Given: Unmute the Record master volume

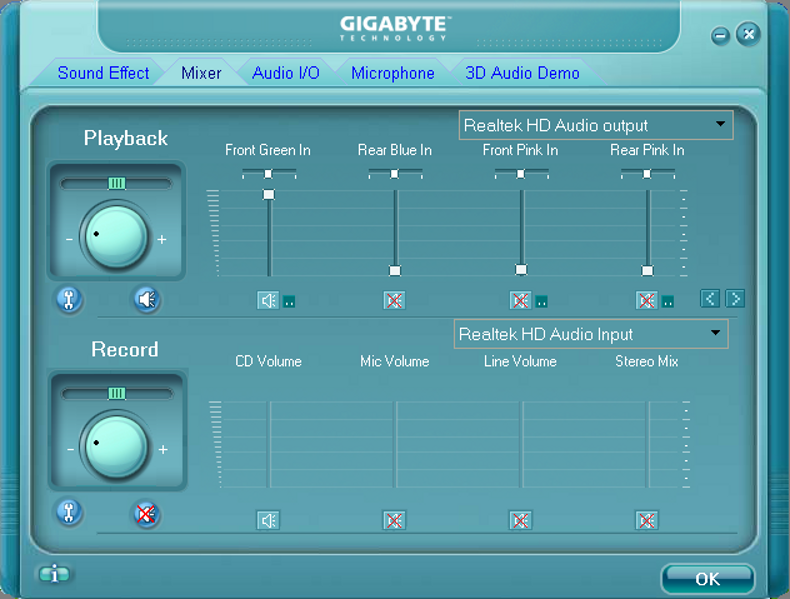Looking at the screenshot, I should coord(147,514).
